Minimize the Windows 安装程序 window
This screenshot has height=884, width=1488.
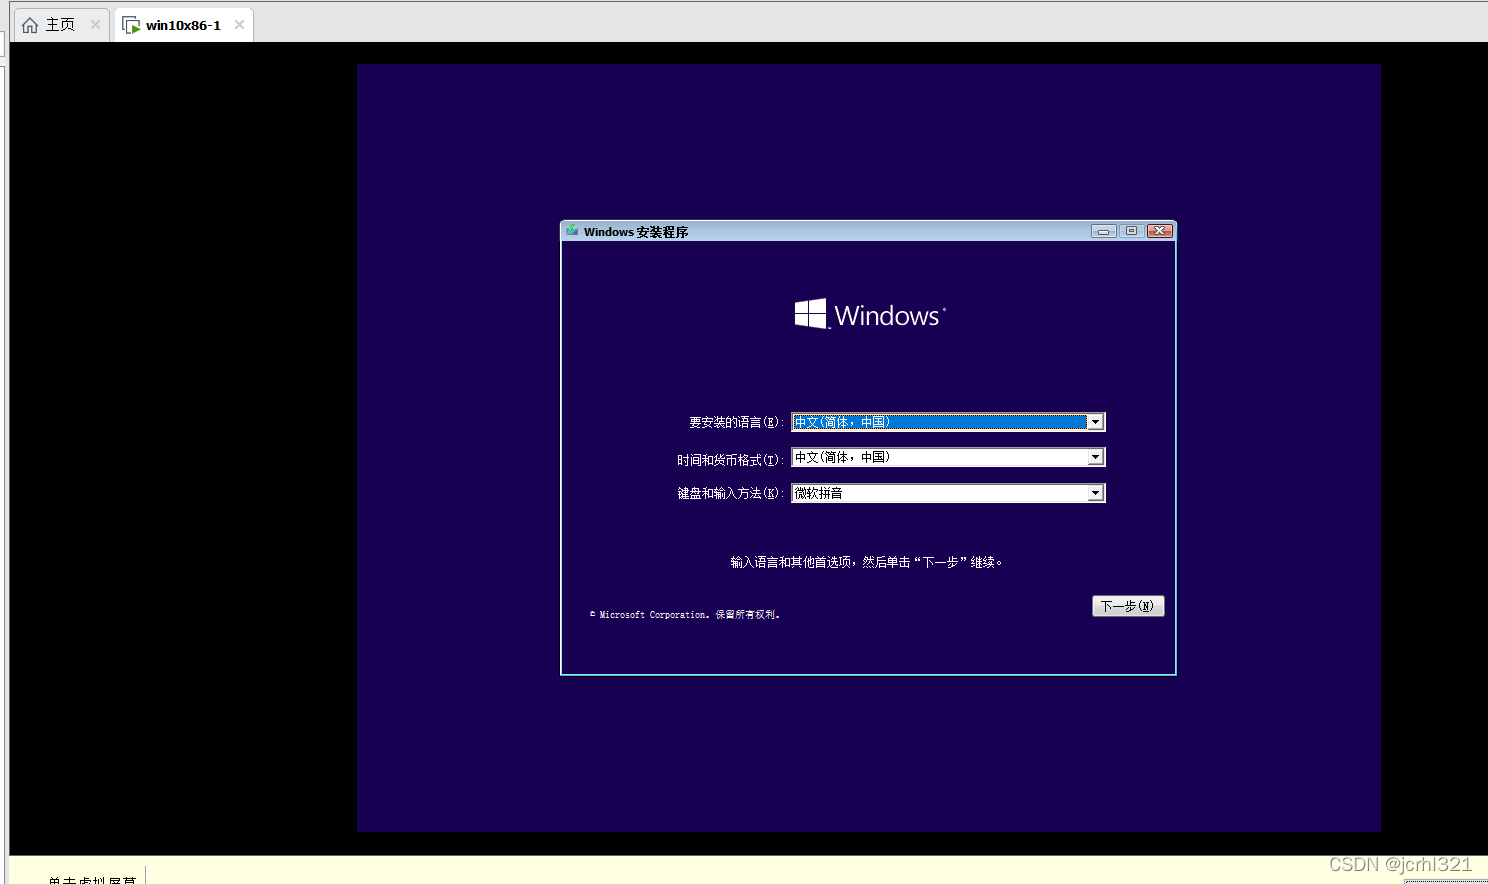point(1104,231)
